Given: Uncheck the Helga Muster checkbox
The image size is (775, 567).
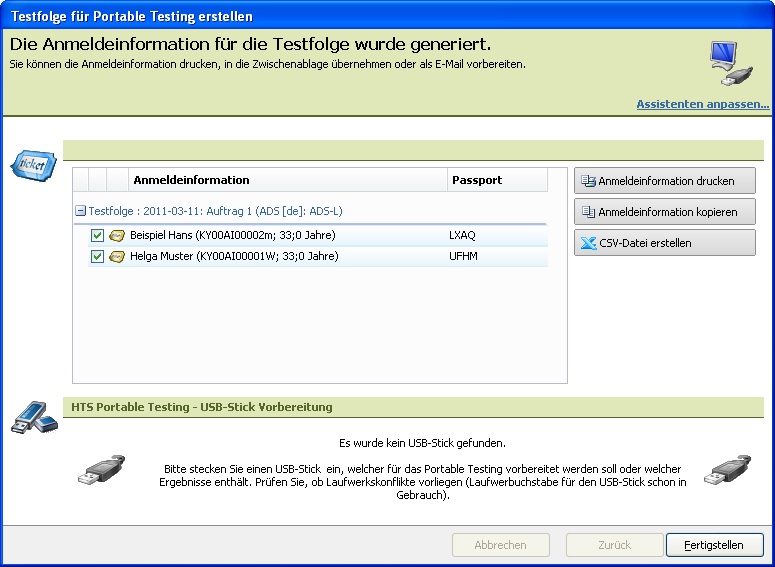Looking at the screenshot, I should coord(97,256).
